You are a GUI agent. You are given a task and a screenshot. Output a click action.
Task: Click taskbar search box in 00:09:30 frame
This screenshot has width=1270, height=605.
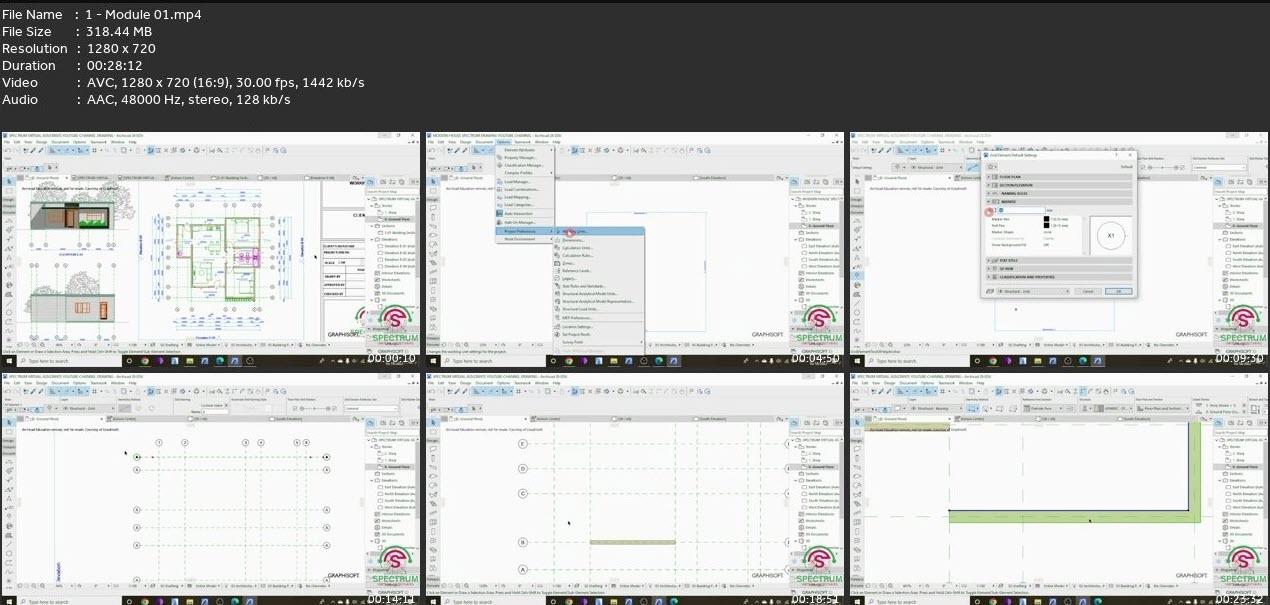(917, 361)
